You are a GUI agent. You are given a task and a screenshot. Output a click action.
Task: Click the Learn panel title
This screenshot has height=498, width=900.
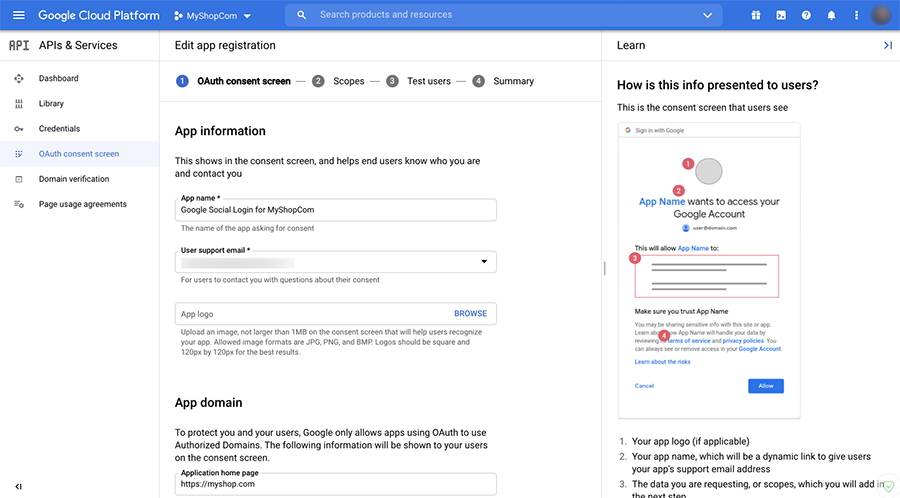point(631,45)
